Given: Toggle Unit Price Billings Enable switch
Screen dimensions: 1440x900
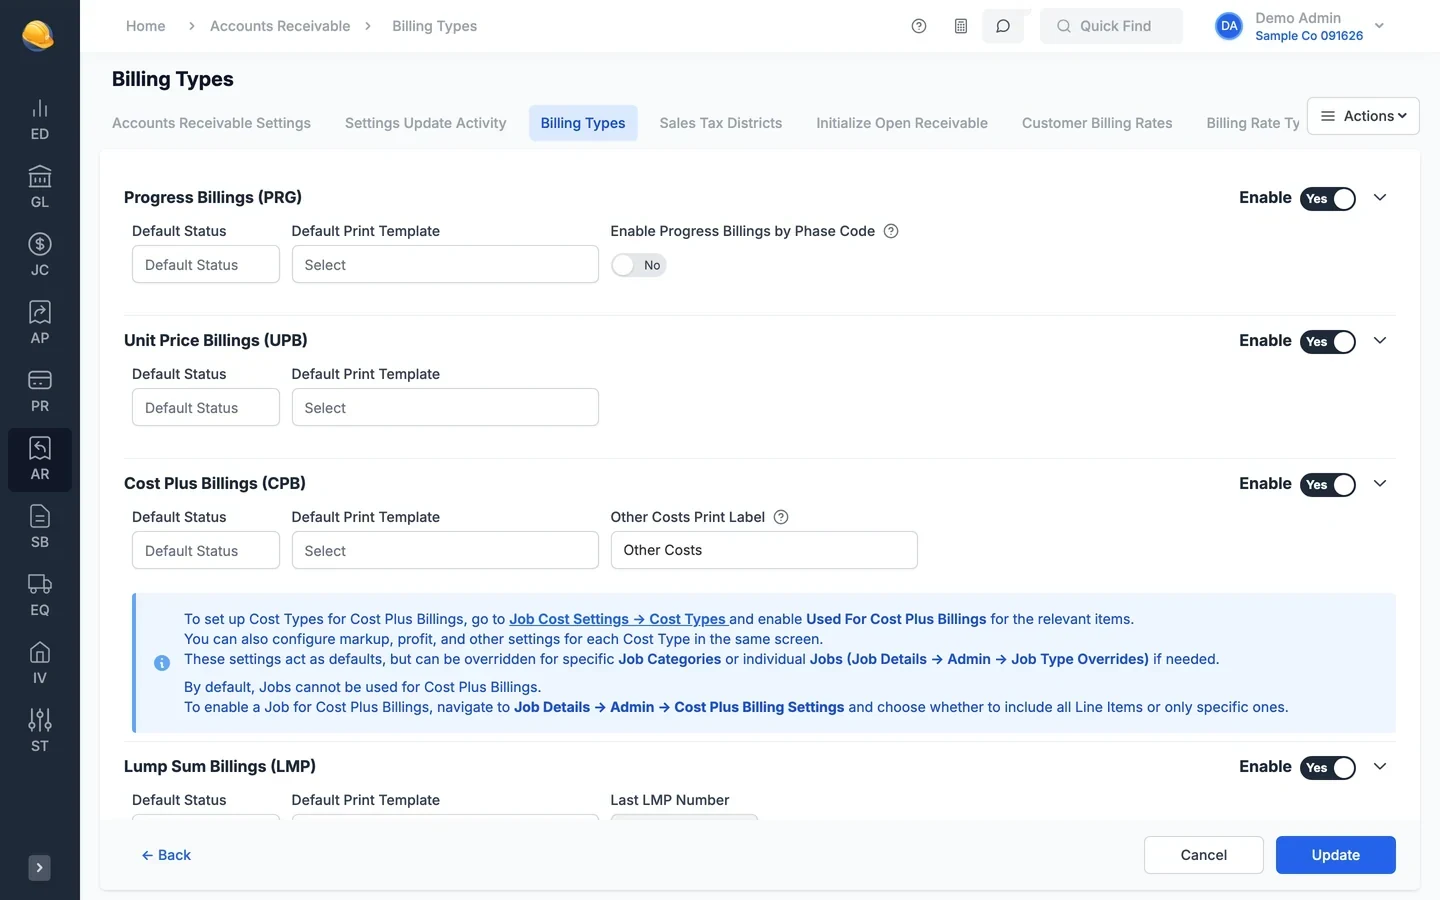Looking at the screenshot, I should click(x=1328, y=342).
